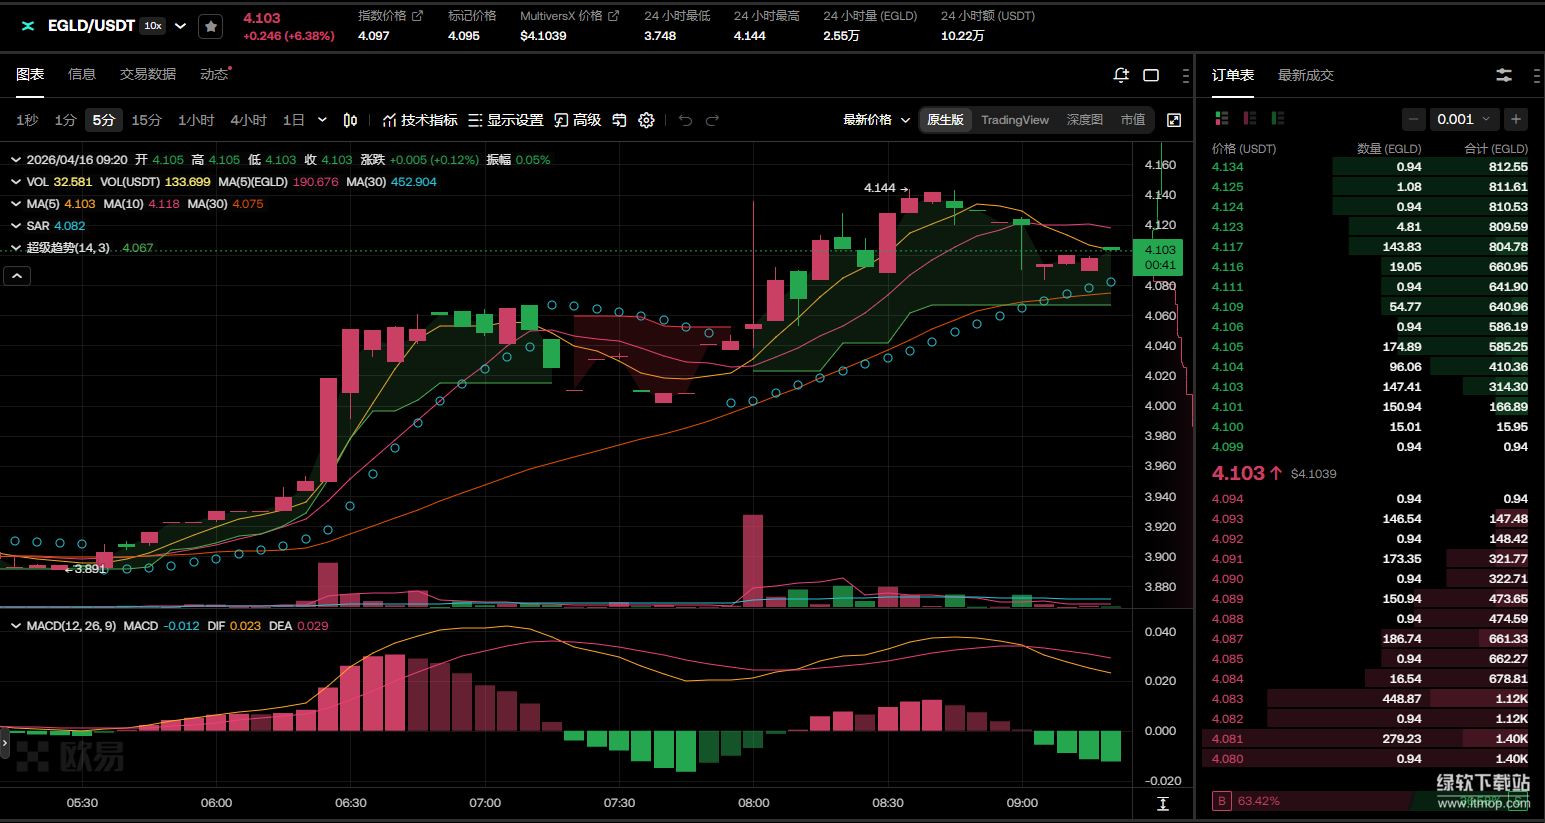1545x823 pixels.
Task: Click 显示设置 display settings
Action: point(506,120)
